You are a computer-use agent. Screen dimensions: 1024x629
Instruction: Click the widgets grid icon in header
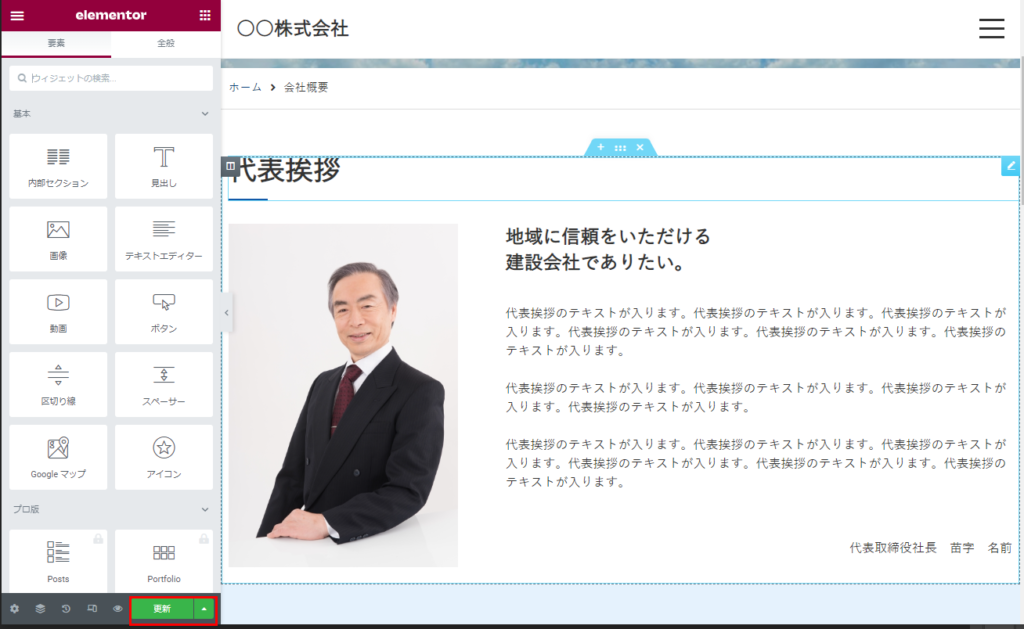point(205,15)
